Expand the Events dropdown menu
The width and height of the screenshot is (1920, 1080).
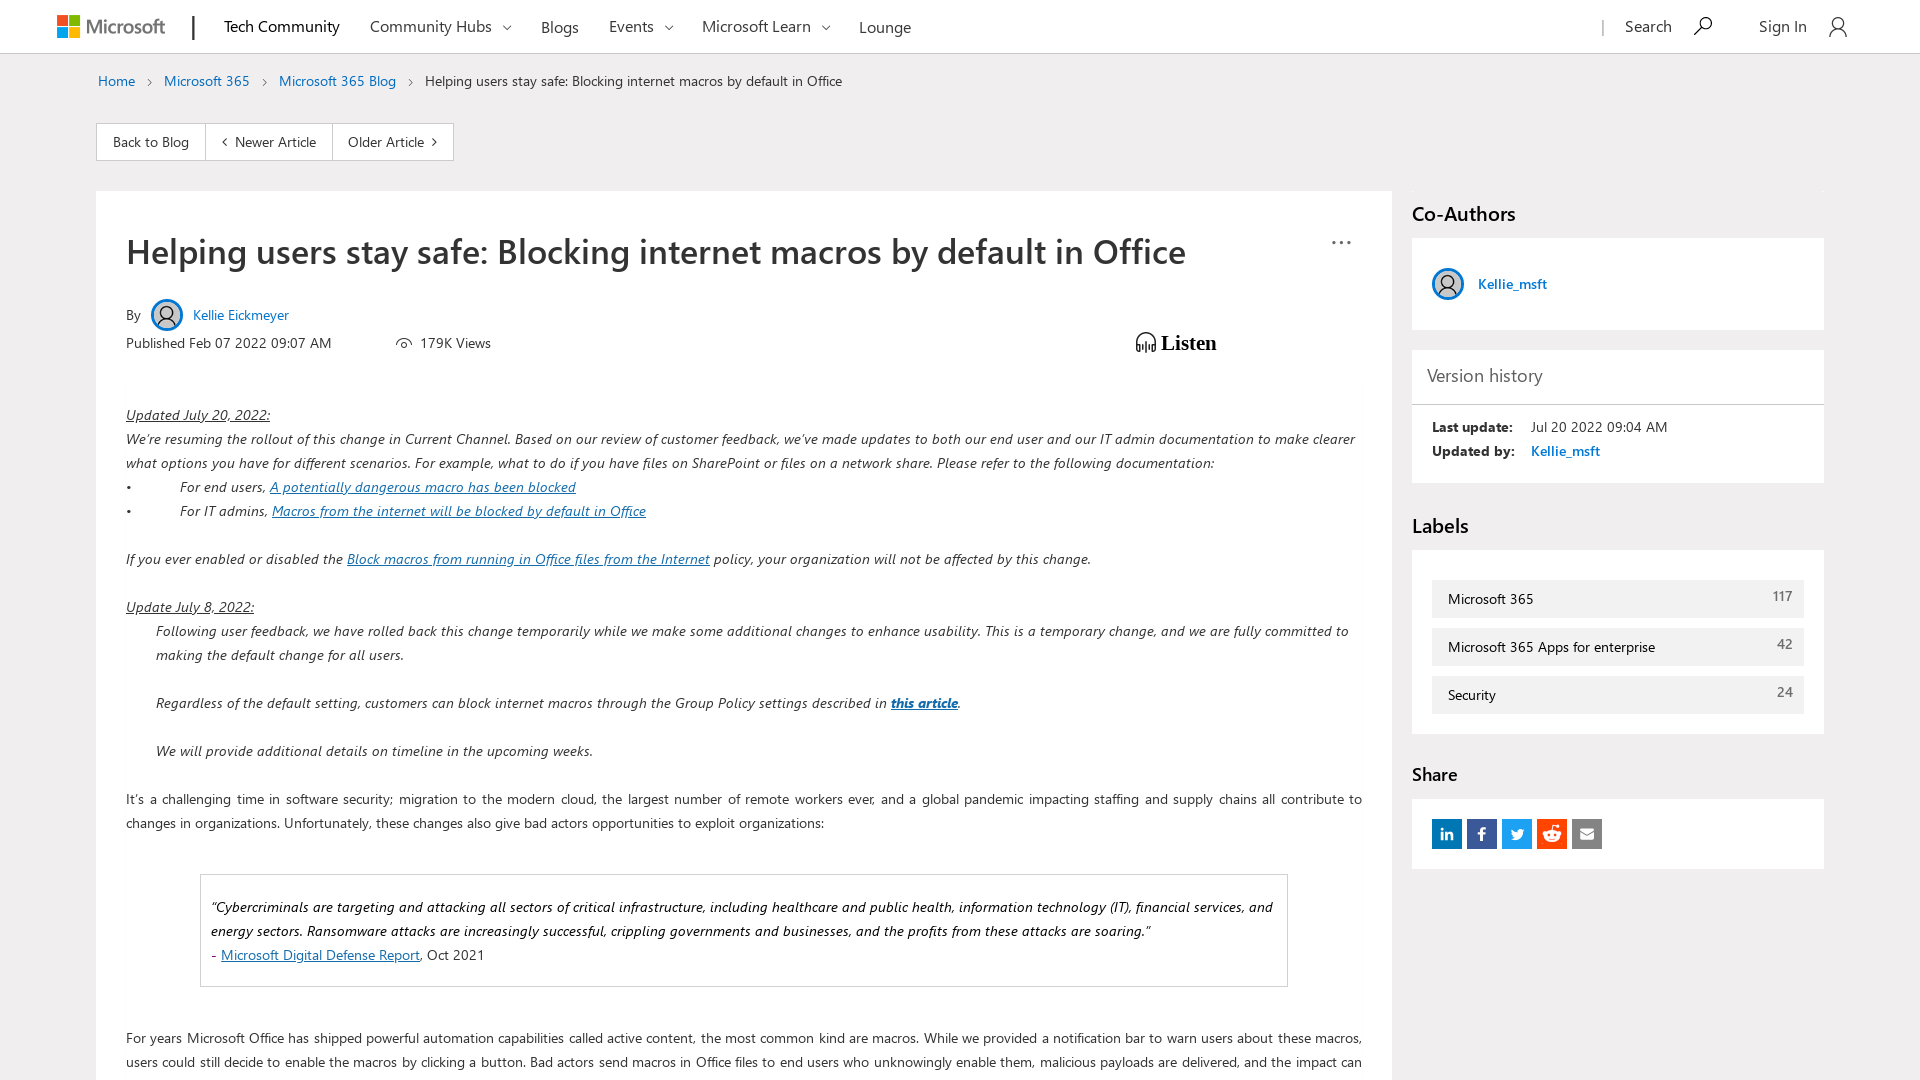click(x=641, y=27)
